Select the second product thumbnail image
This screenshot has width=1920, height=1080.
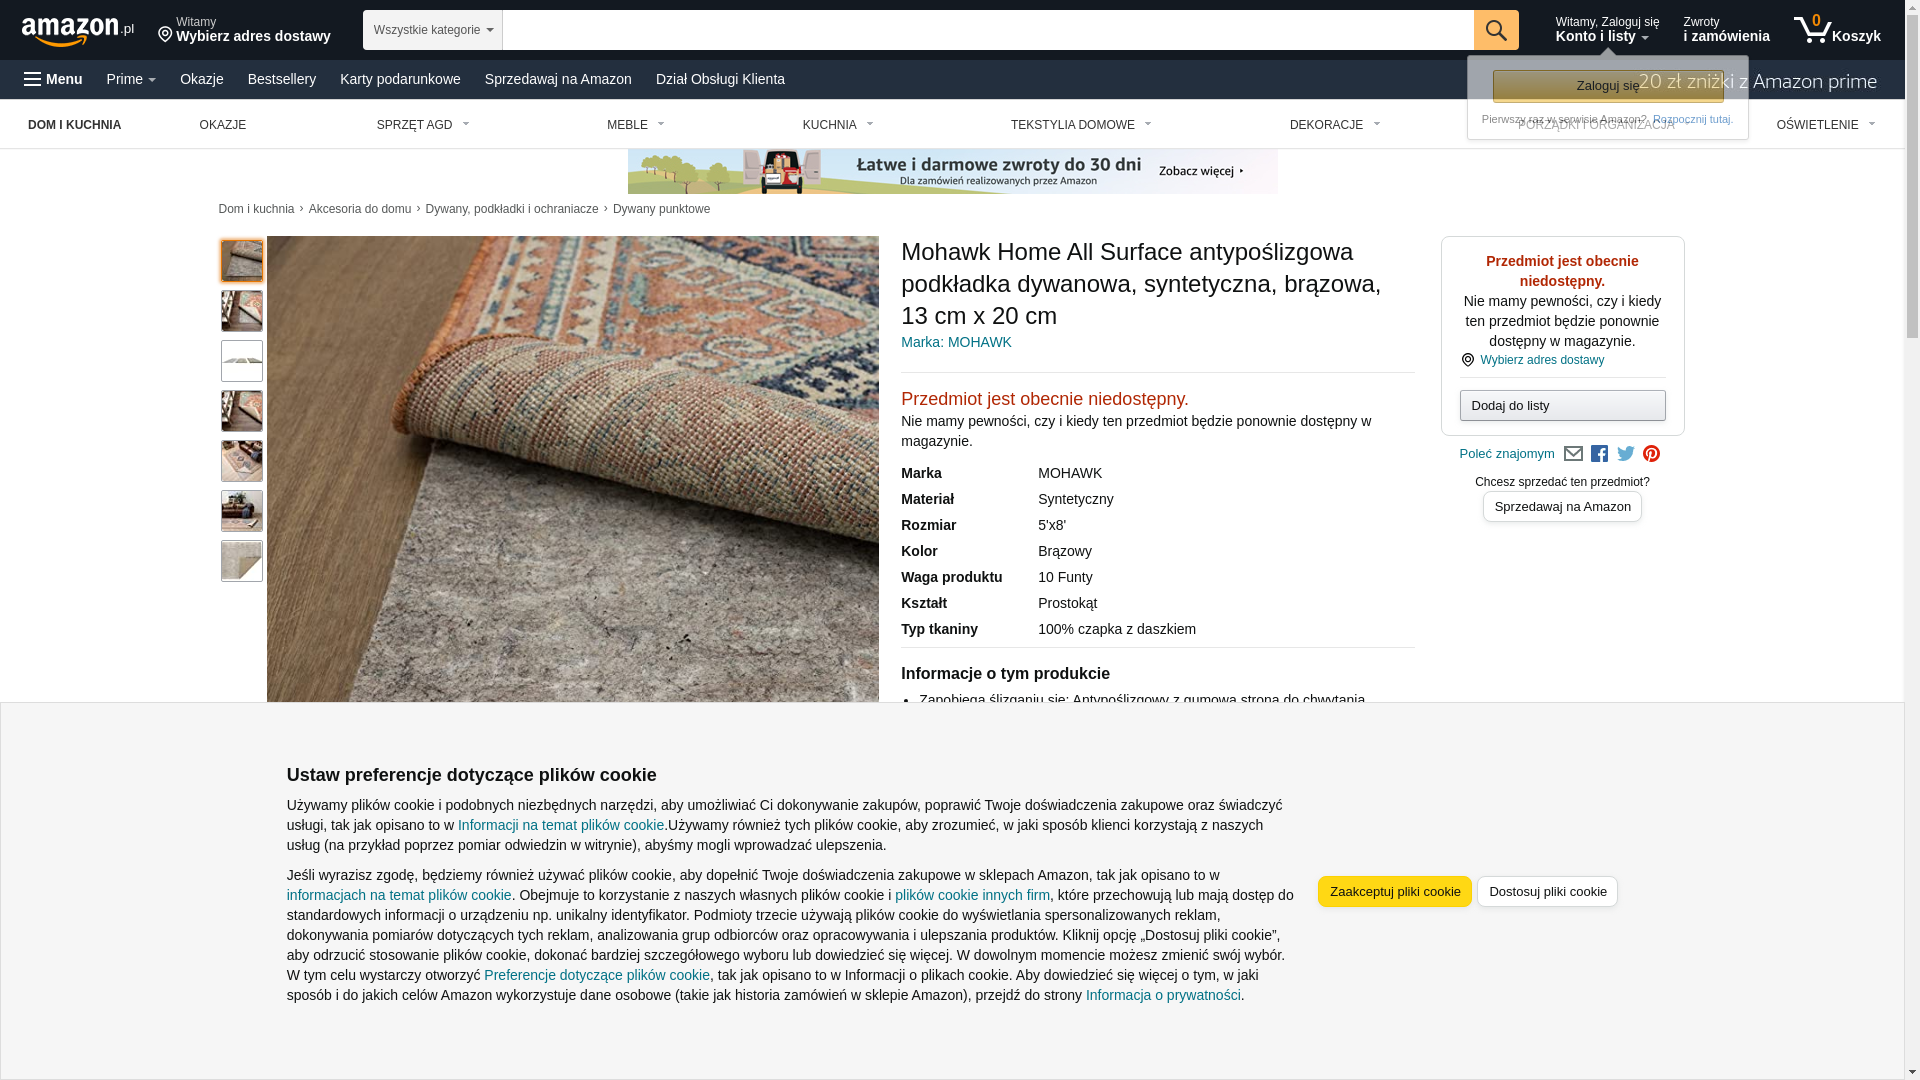(242, 311)
